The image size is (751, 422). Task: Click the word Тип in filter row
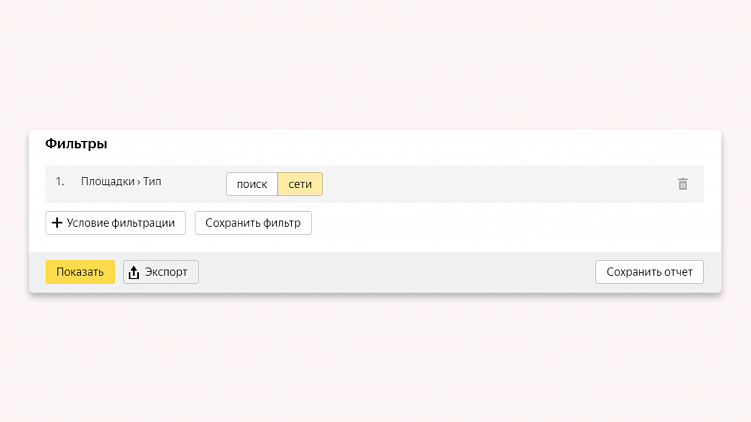tap(152, 182)
